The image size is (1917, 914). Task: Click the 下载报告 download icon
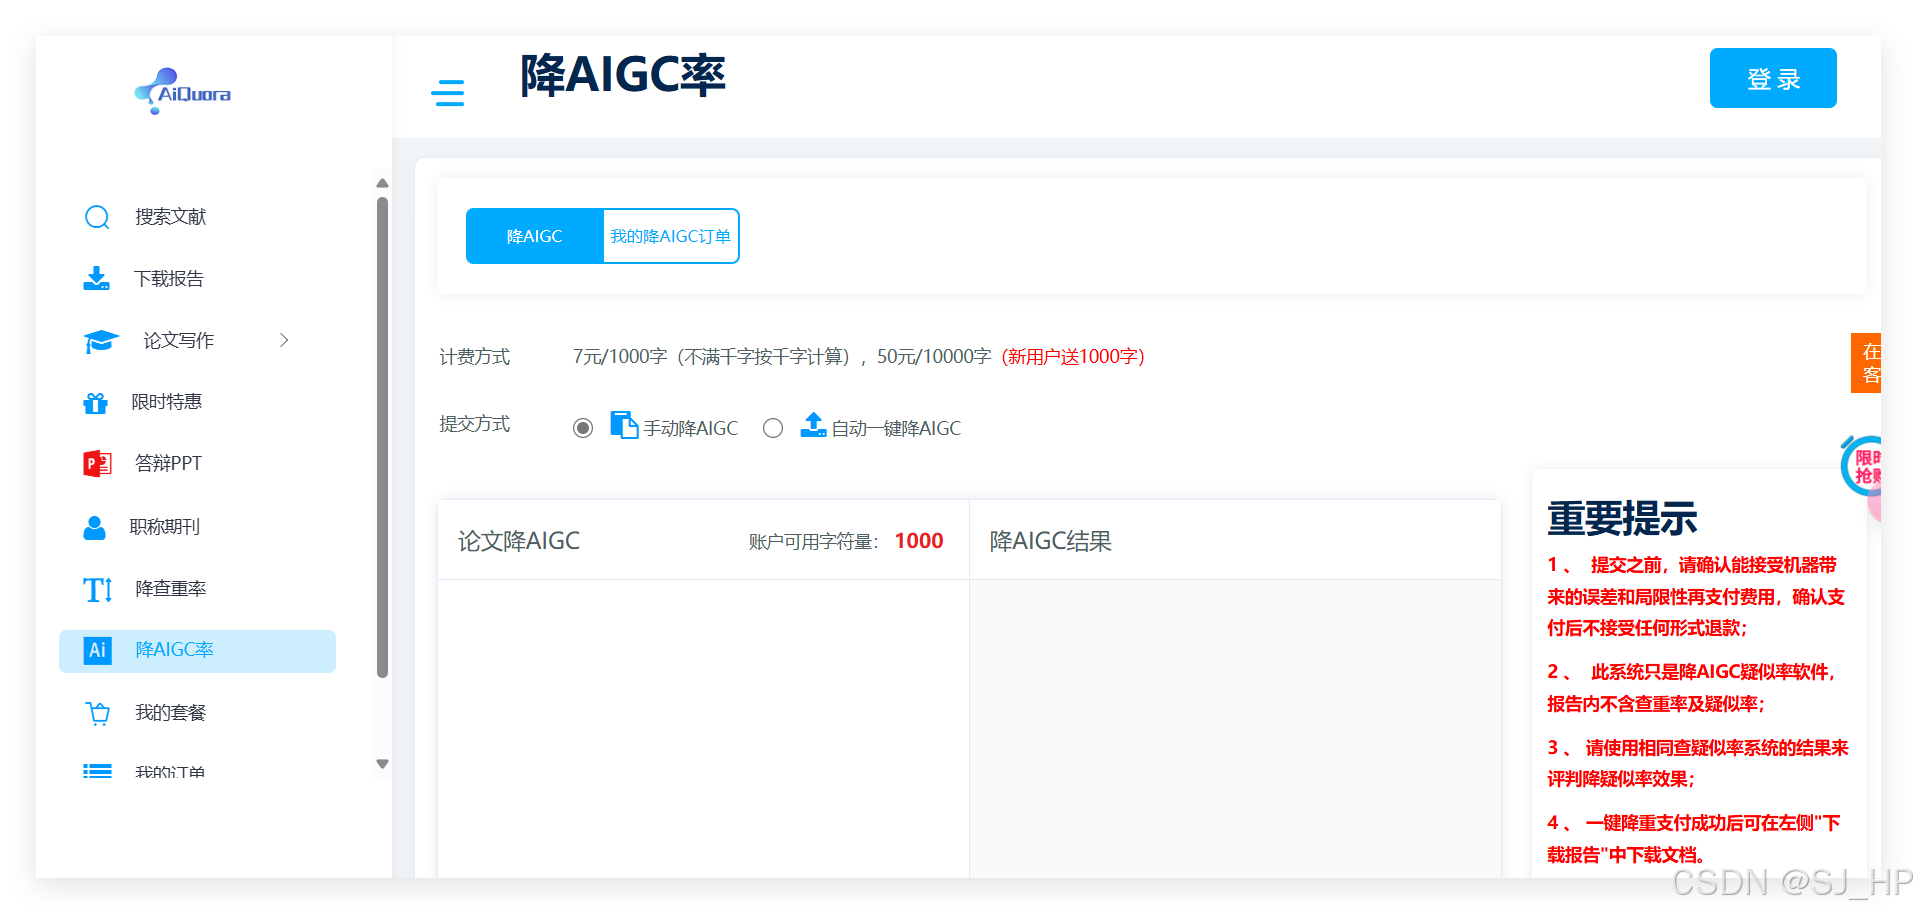96,277
